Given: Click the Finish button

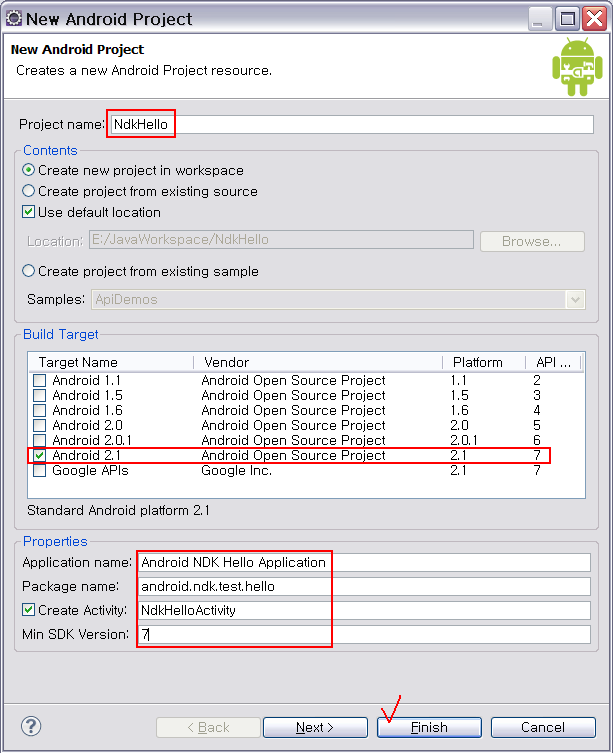Looking at the screenshot, I should pyautogui.click(x=429, y=727).
